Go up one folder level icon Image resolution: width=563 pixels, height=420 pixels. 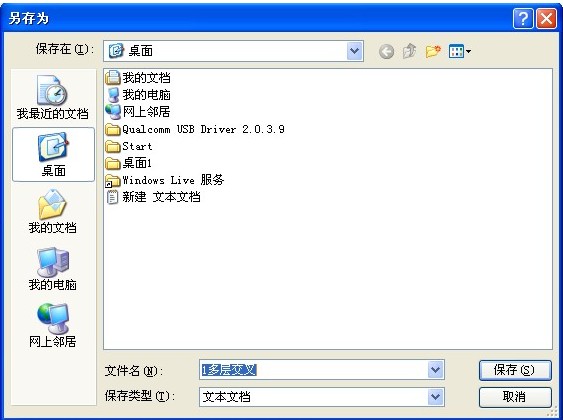409,51
